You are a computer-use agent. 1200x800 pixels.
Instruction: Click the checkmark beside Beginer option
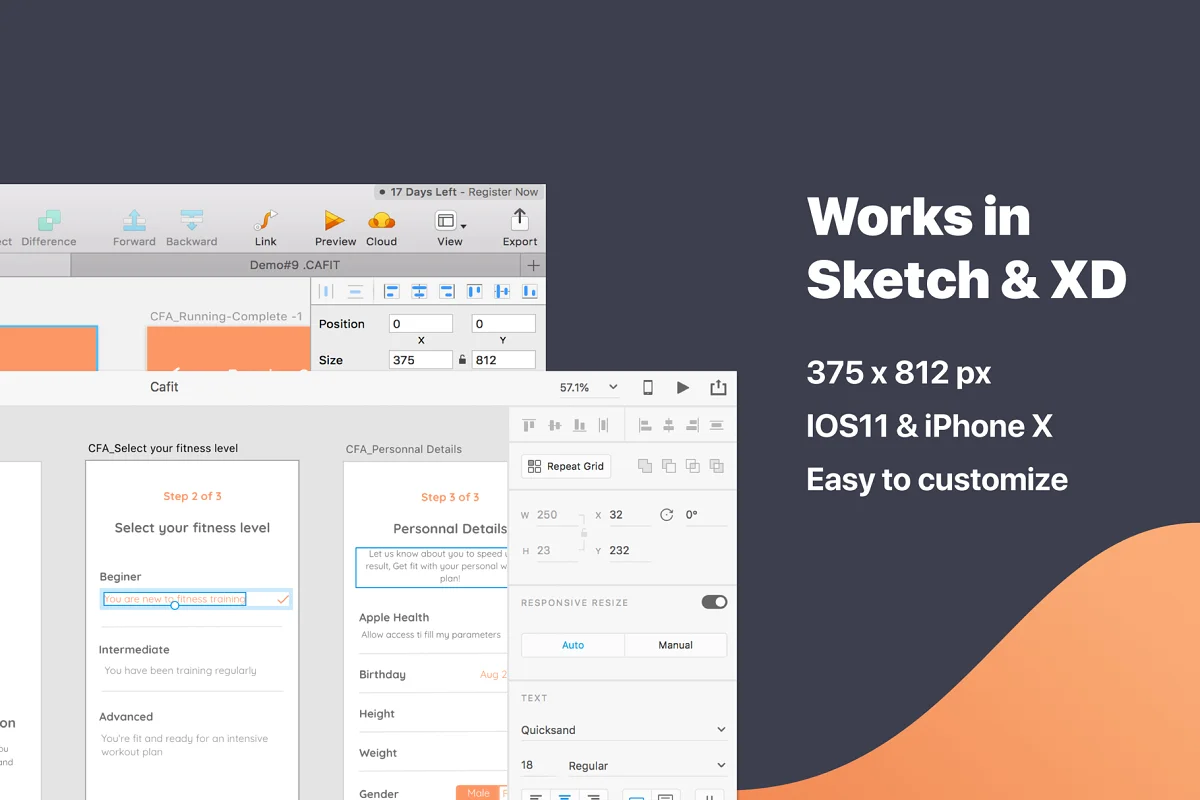[x=283, y=599]
